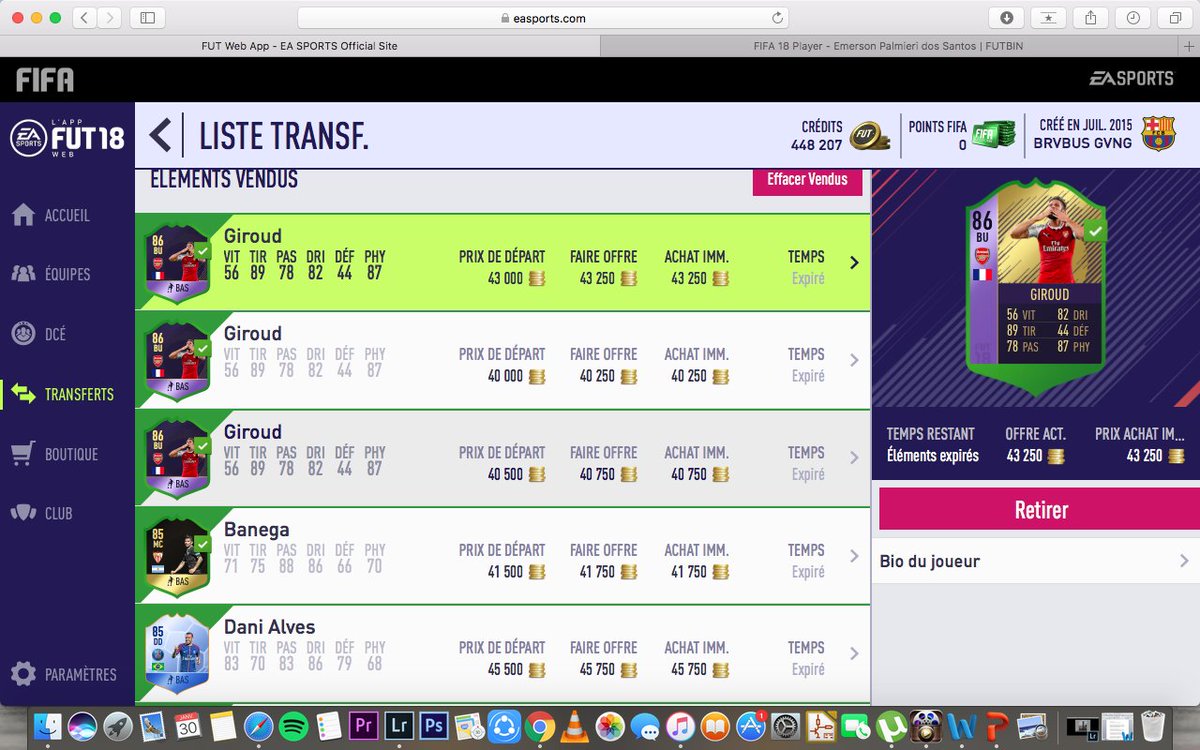The height and width of the screenshot is (750, 1200).
Task: Click Giroud name with 43 000 price
Action: [x=253, y=236]
